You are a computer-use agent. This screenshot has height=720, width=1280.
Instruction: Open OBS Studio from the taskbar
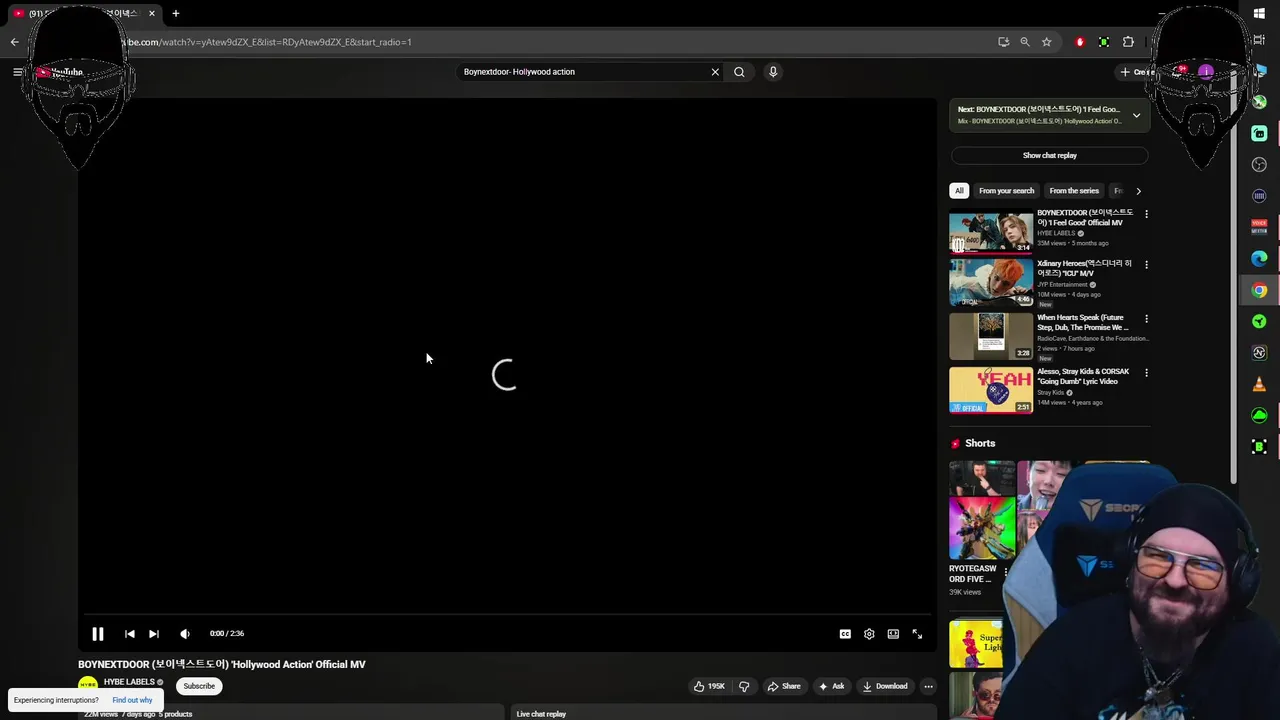point(1259,165)
